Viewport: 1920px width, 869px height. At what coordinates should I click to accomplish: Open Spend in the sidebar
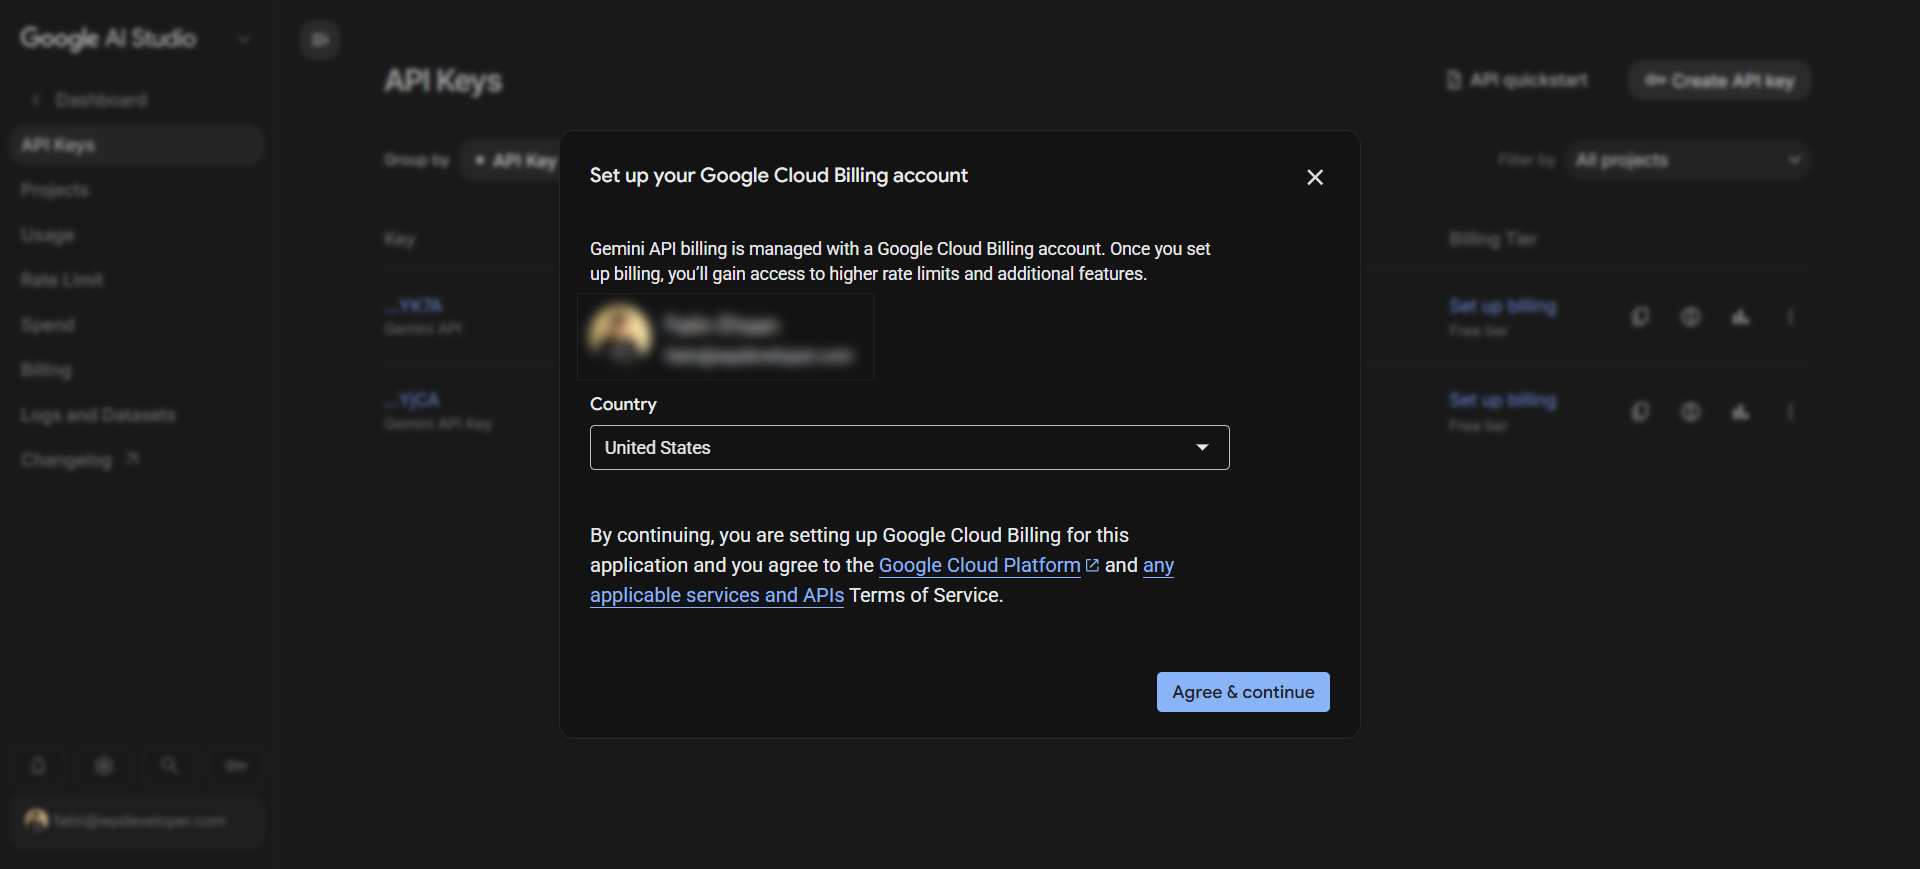[x=47, y=325]
